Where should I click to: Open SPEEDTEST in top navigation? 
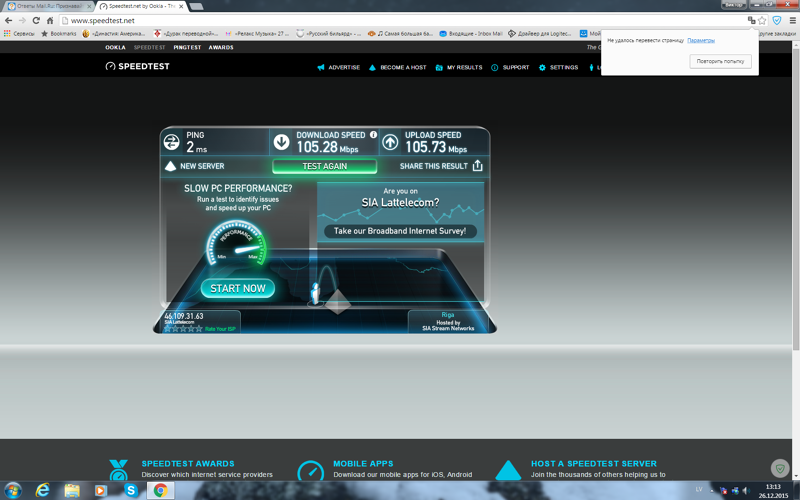coord(149,47)
